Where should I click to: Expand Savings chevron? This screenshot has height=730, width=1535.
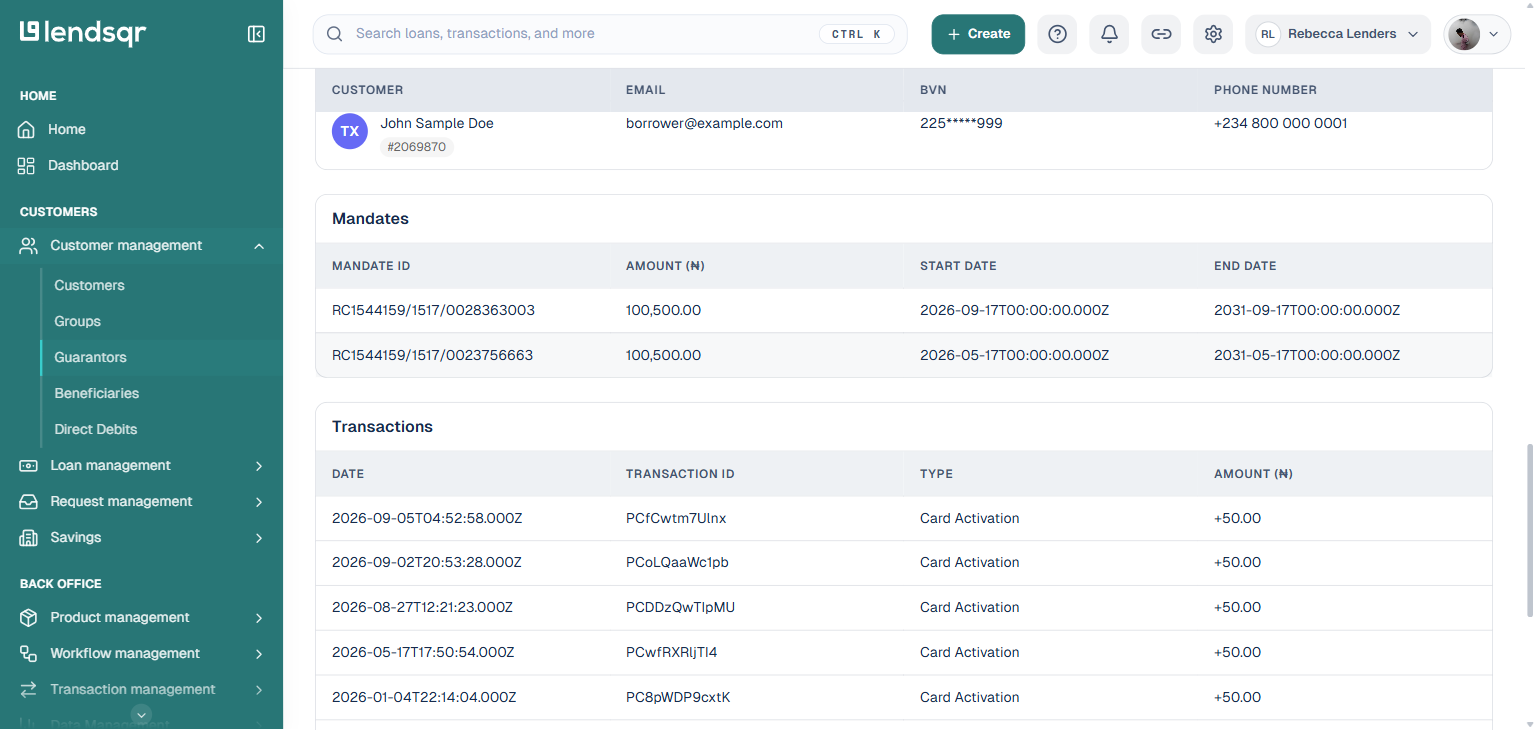(259, 538)
